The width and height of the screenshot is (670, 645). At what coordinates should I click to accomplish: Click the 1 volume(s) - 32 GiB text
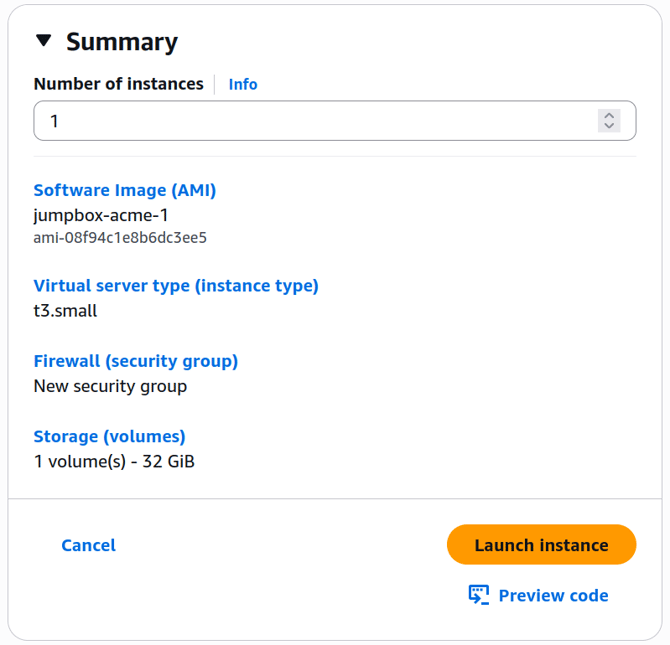pyautogui.click(x=114, y=461)
